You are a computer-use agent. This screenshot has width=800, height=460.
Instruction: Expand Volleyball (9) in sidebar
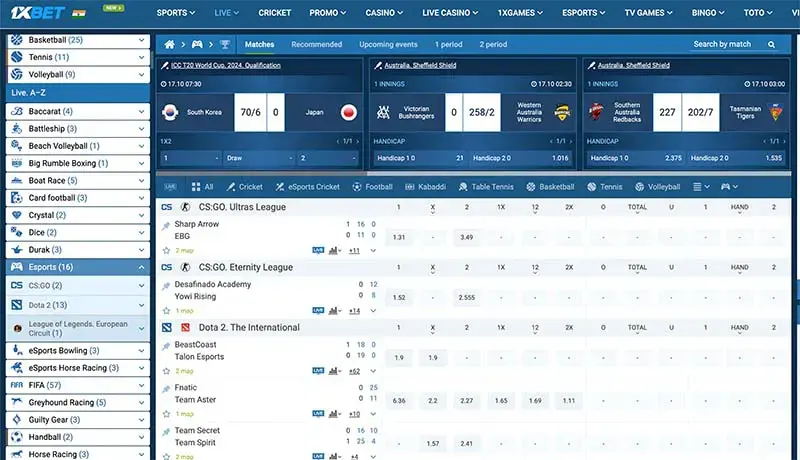(141, 74)
